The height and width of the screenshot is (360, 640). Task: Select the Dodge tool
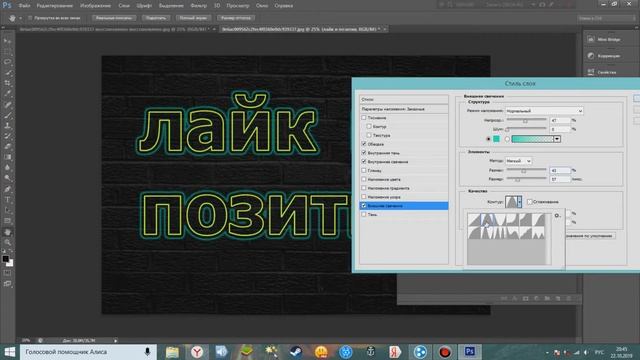coord(7,179)
